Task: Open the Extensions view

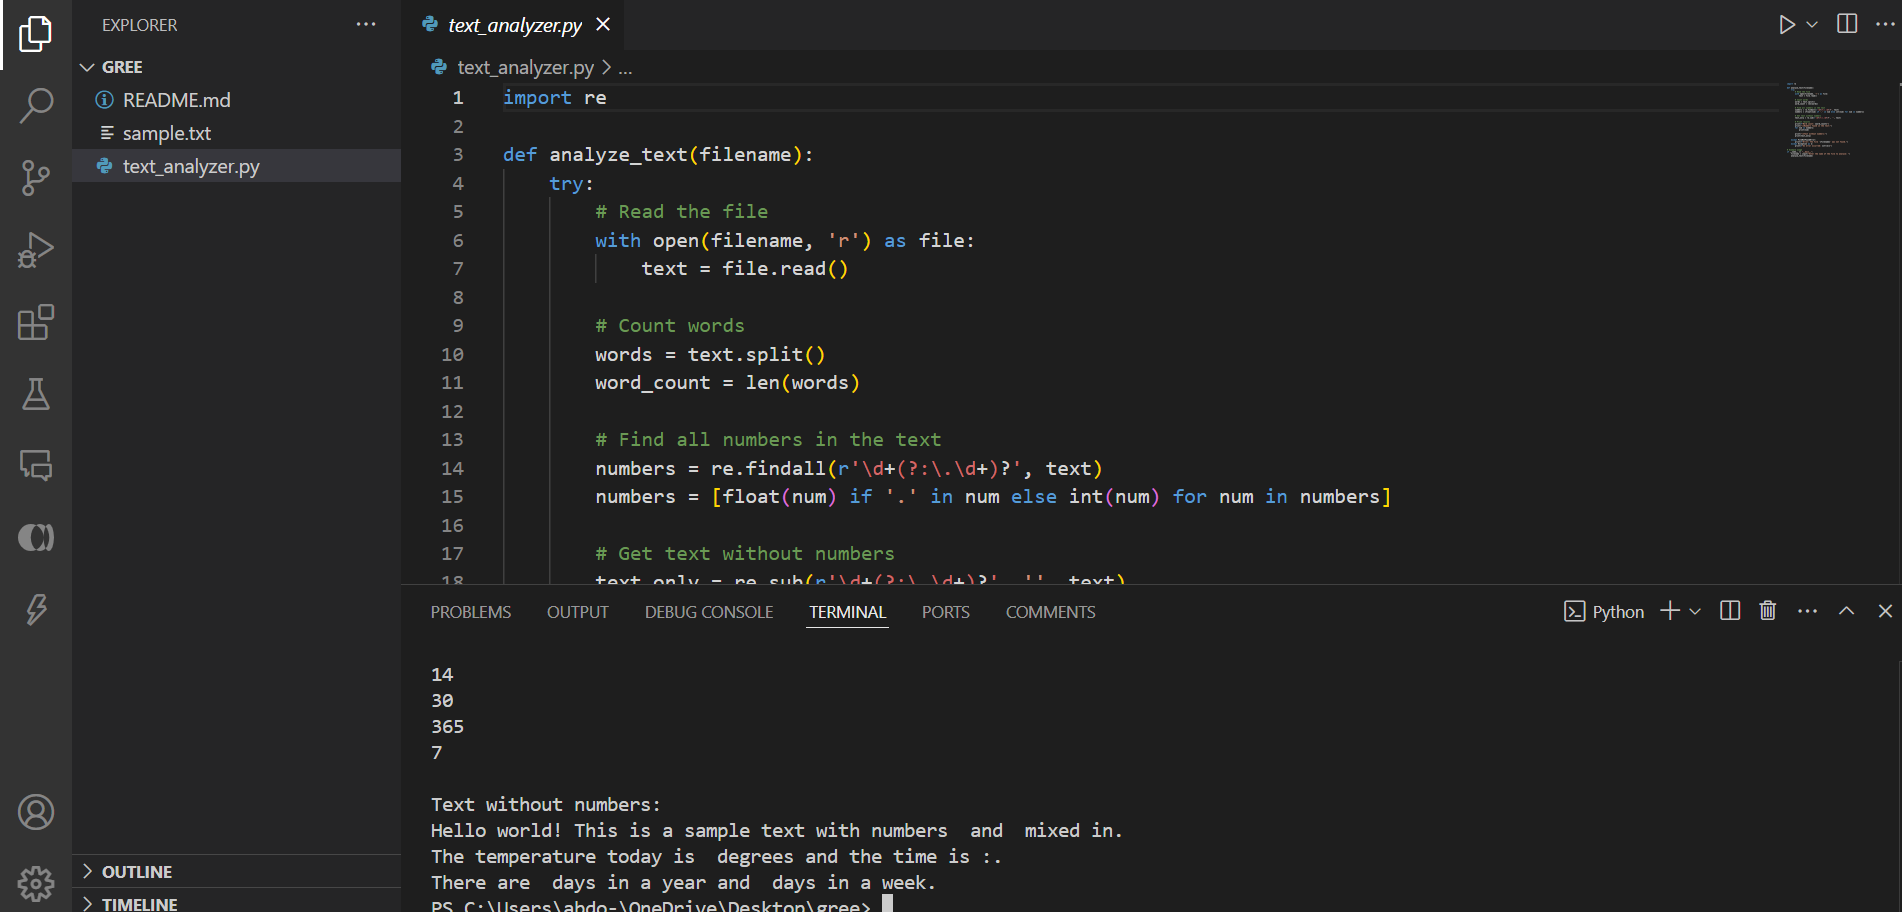Action: (x=36, y=322)
